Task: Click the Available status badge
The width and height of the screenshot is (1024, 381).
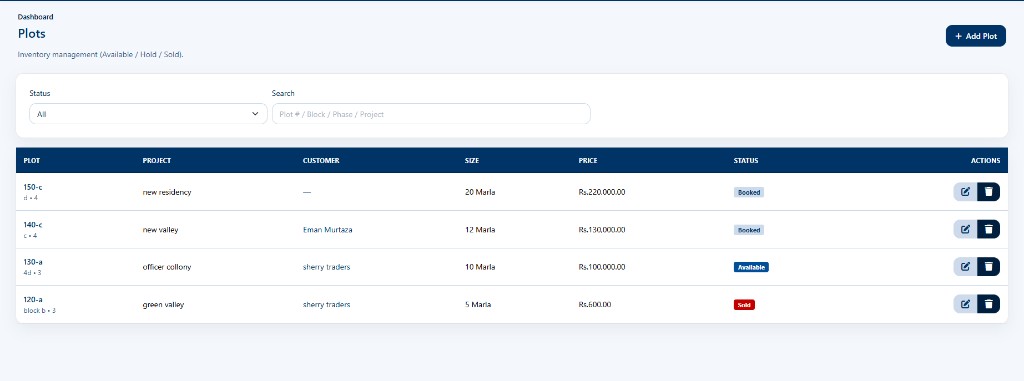Action: [x=751, y=267]
